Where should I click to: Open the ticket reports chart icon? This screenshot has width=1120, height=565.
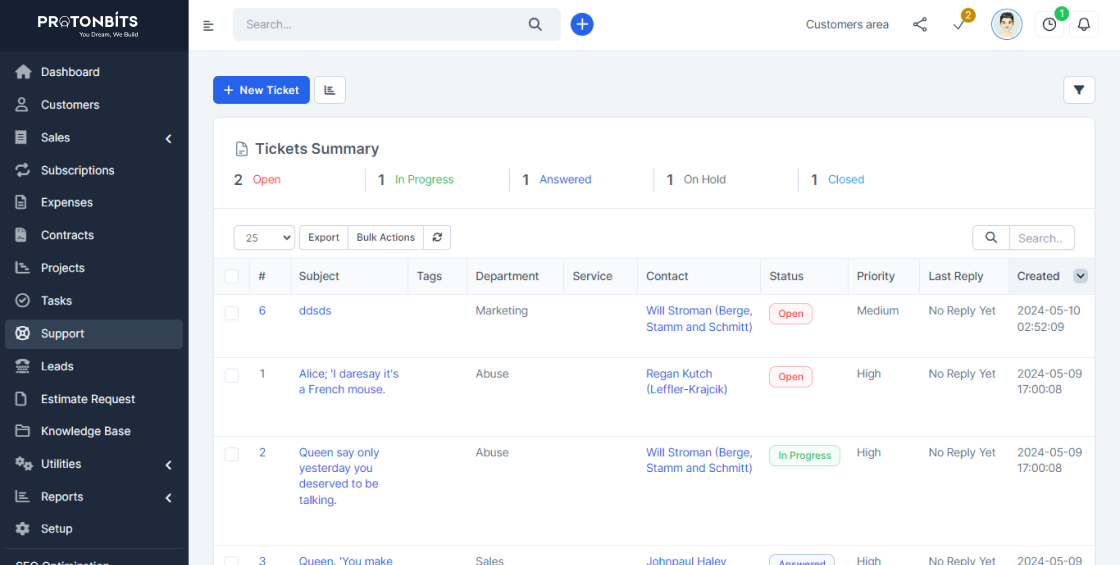click(x=330, y=90)
